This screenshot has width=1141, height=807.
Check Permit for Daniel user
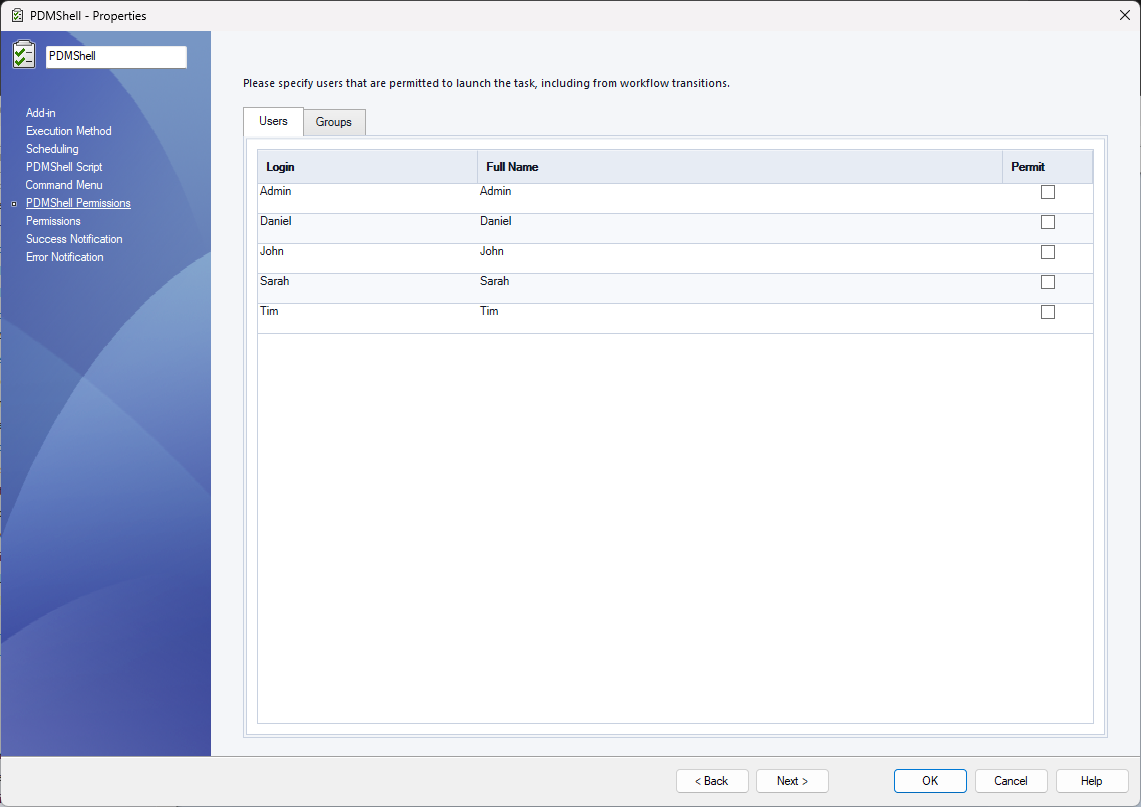click(1047, 222)
